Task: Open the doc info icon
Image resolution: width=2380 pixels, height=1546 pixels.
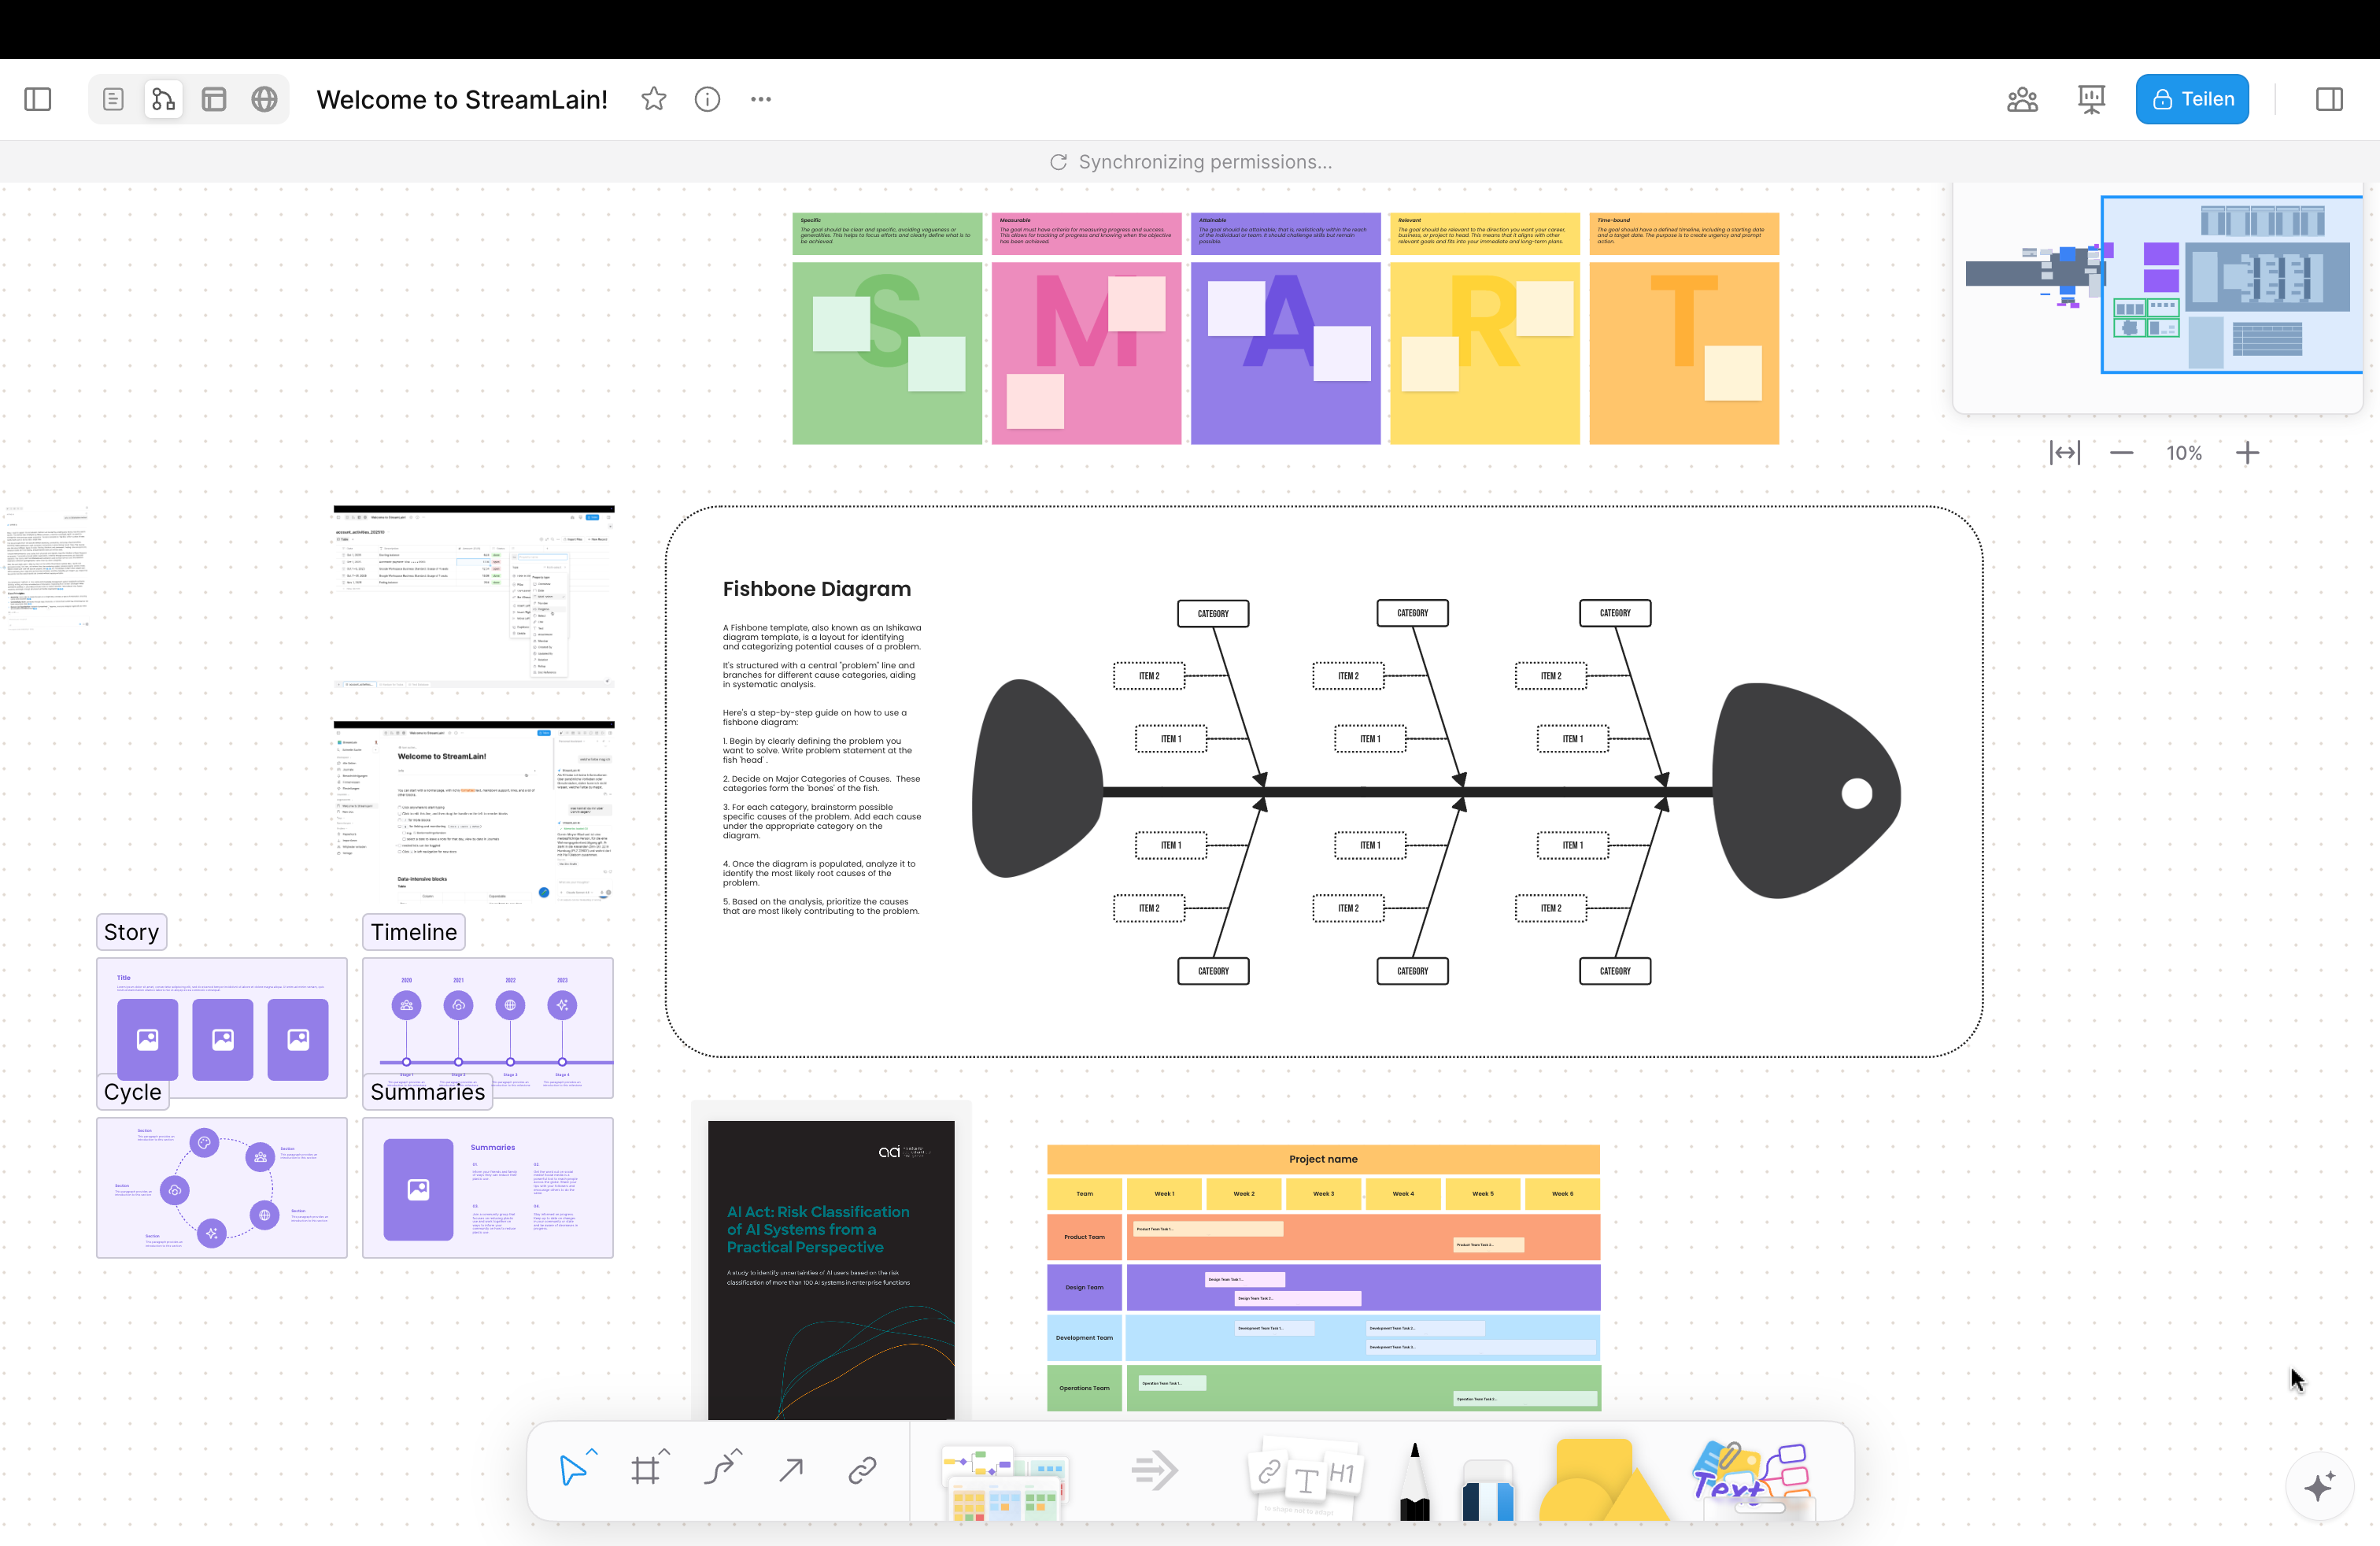Action: click(707, 99)
